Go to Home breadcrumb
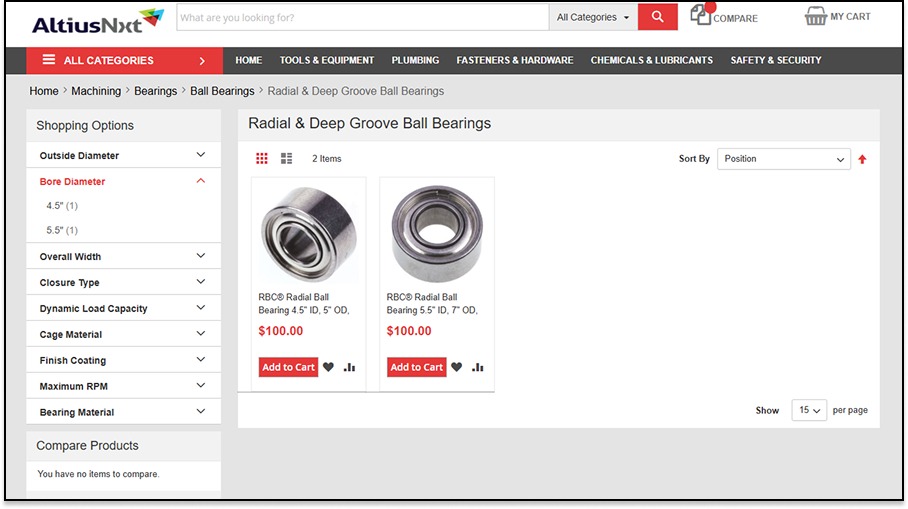Screen dimensions: 908x509 (x=44, y=91)
